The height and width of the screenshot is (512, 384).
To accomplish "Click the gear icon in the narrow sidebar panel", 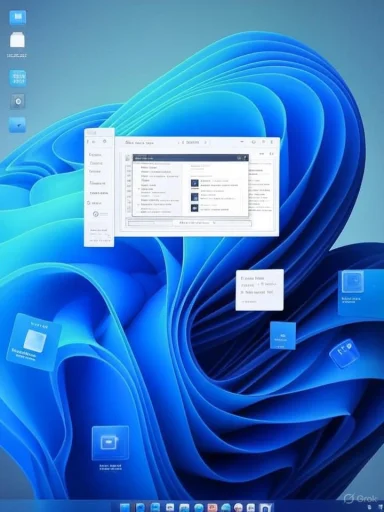I will tap(105, 141).
